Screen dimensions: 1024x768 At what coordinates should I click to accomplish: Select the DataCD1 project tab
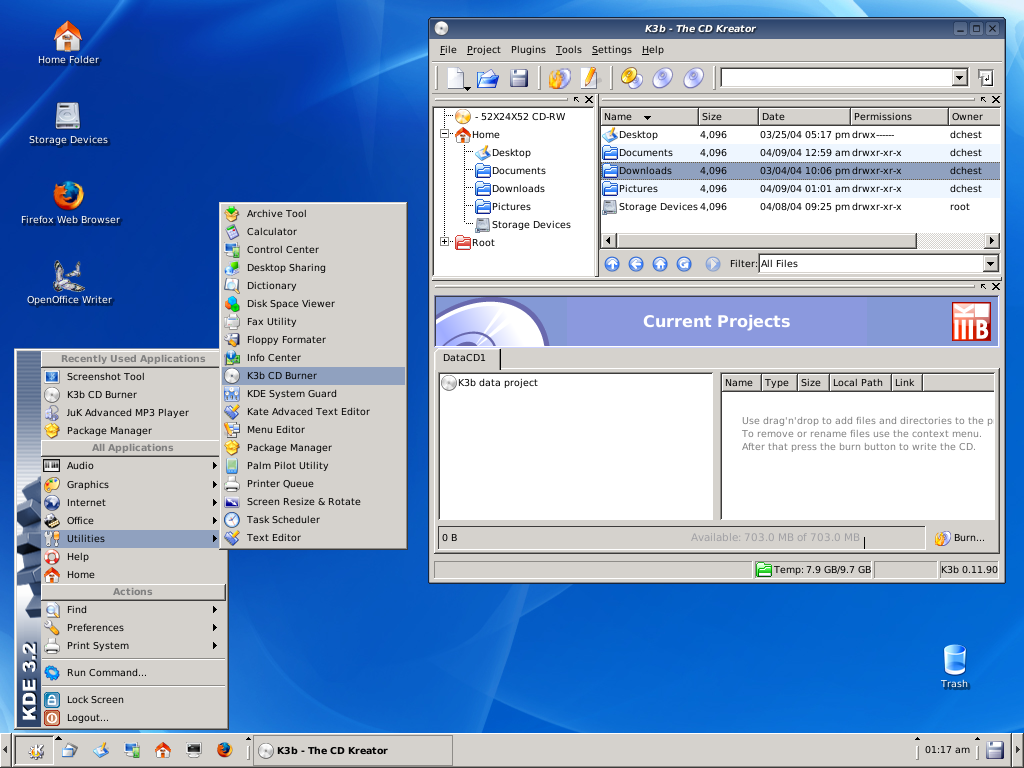tap(467, 358)
